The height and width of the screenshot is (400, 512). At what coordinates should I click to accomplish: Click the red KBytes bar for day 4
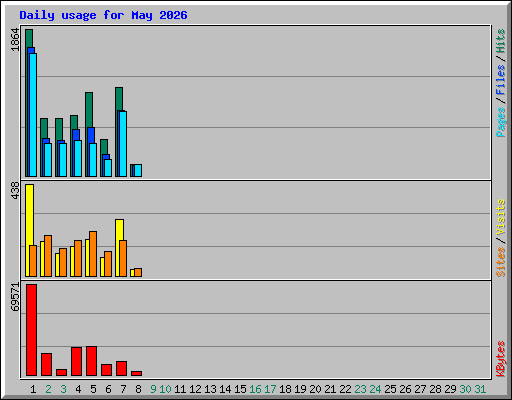(x=76, y=361)
